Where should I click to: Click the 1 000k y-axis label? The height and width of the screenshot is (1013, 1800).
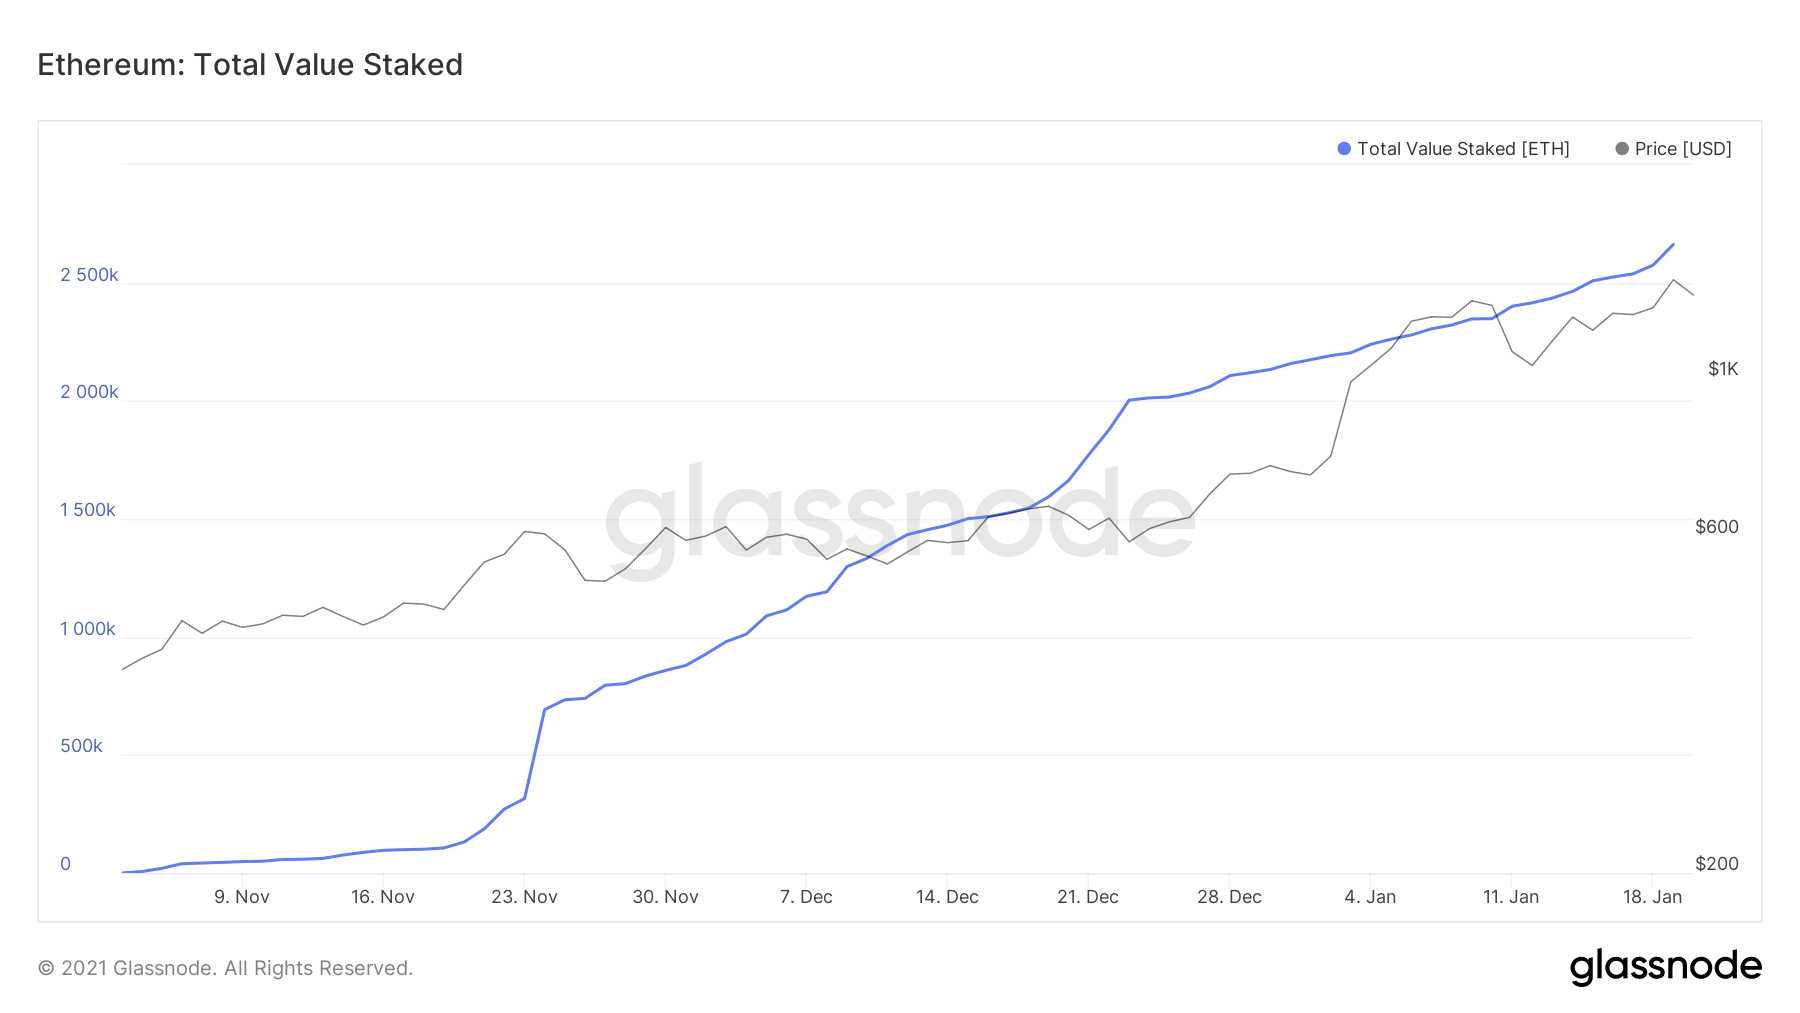point(88,629)
